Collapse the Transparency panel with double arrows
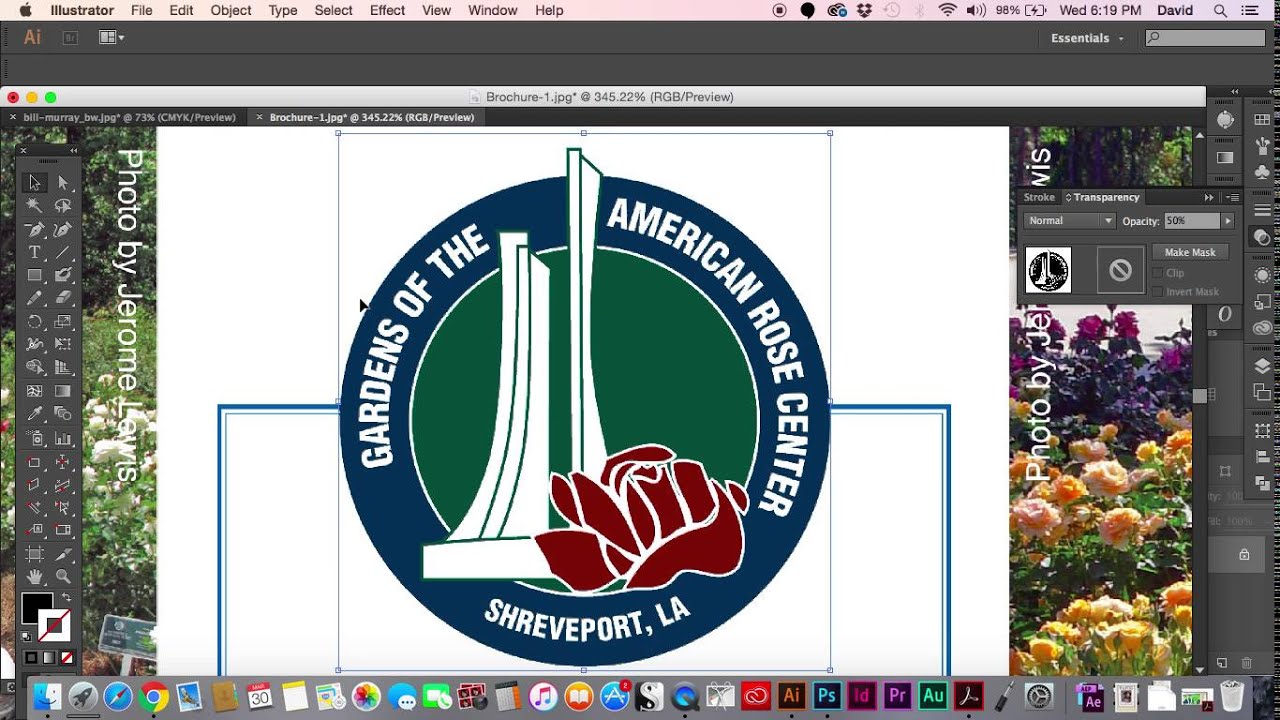Viewport: 1280px width, 720px height. point(1209,198)
